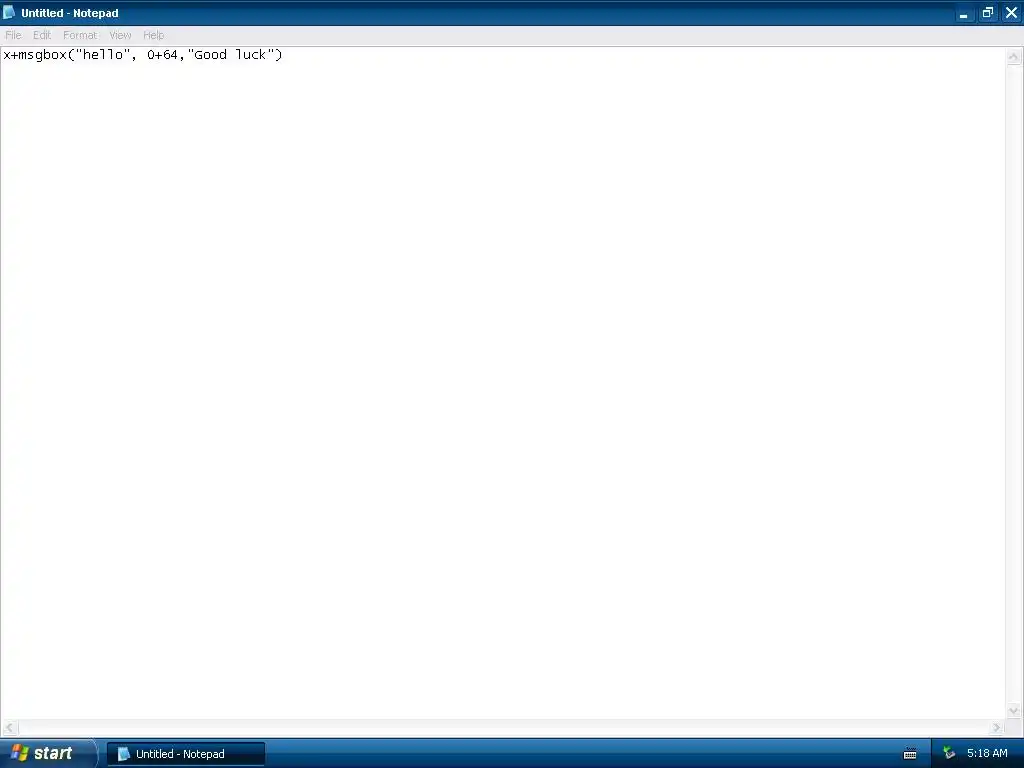Click the horizontal scrollbar right arrow
This screenshot has height=768, width=1024.
[x=997, y=728]
